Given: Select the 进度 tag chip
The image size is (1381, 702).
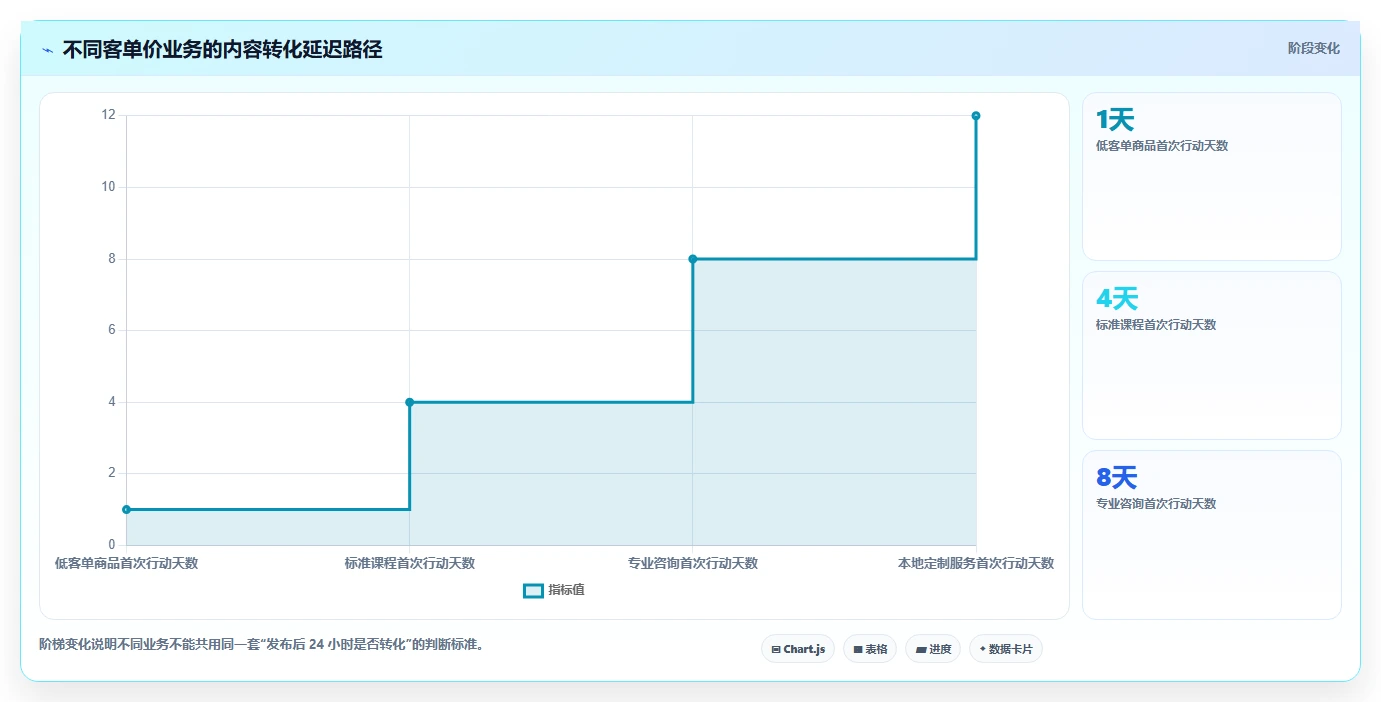Looking at the screenshot, I should tap(933, 649).
